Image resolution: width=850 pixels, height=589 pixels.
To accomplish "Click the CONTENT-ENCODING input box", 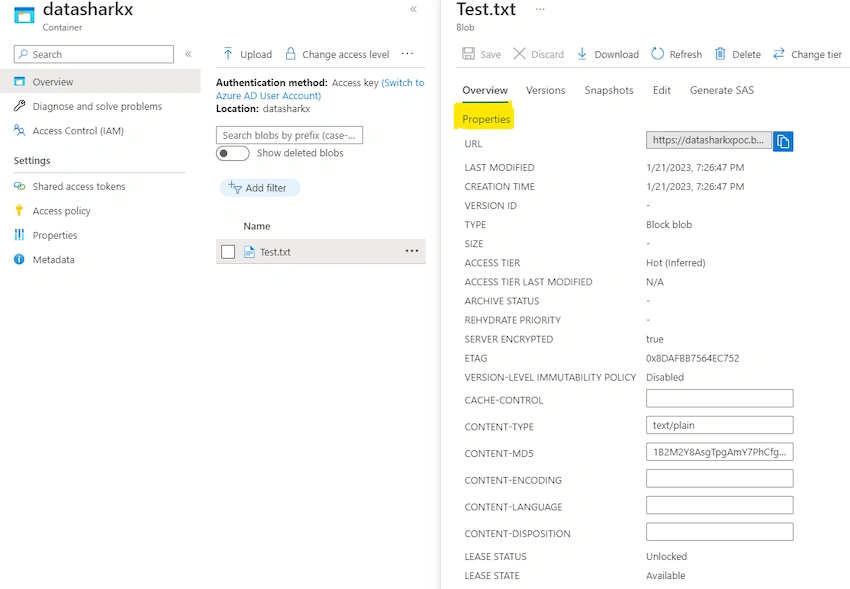I will (x=719, y=478).
